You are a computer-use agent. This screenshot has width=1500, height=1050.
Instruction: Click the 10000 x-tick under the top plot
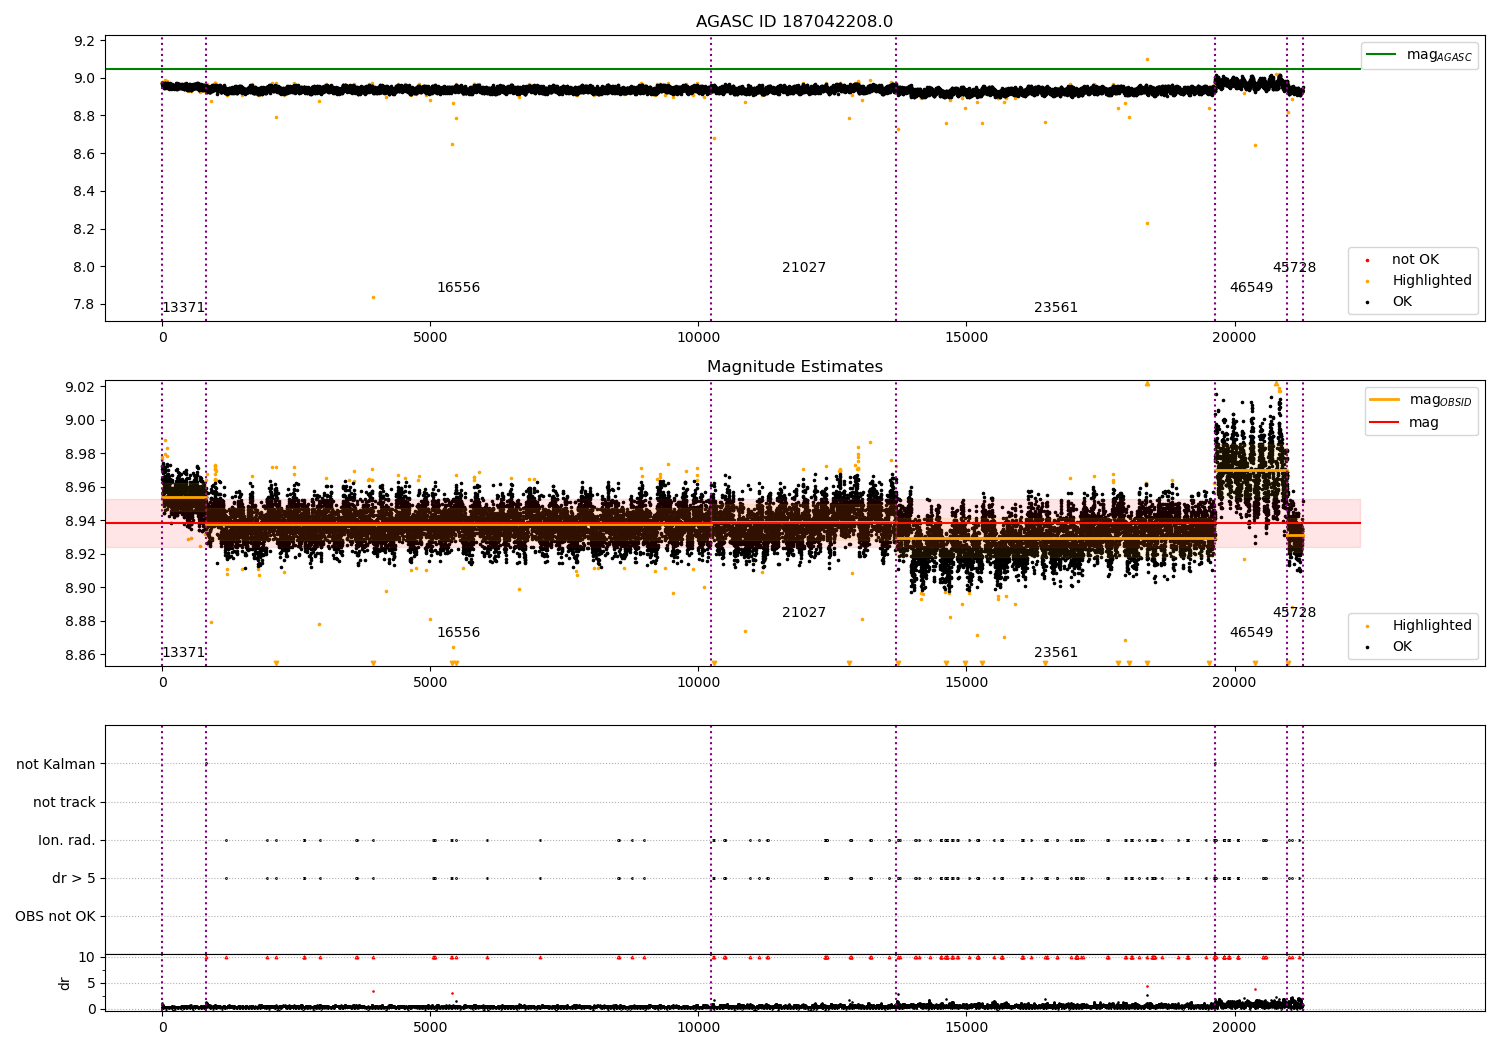coord(698,337)
